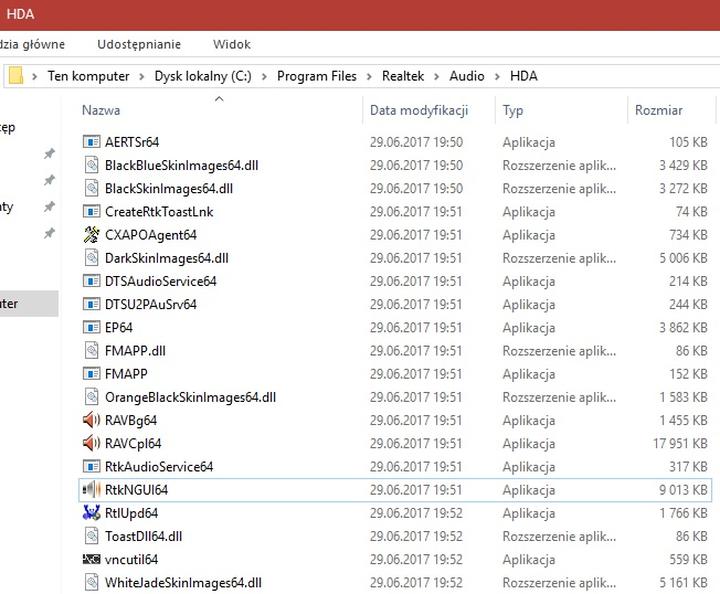Click the size value 5 161 KB

(683, 583)
